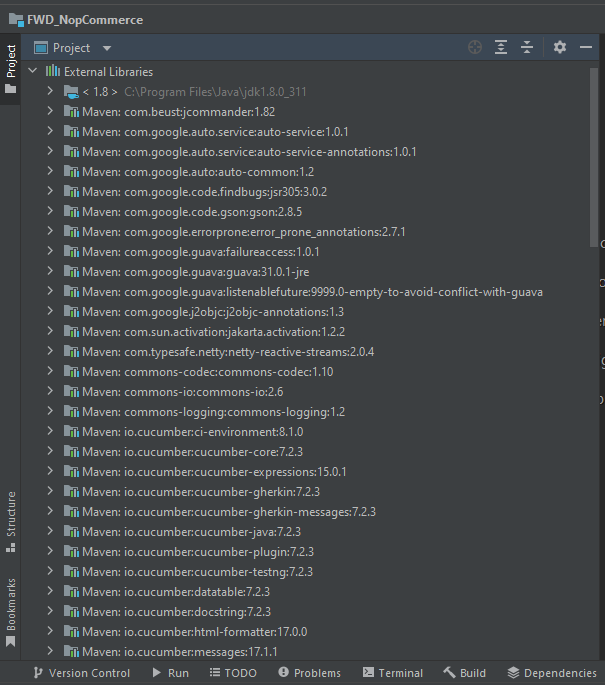This screenshot has height=685, width=605.
Task: Open the Project panel gear options
Action: click(x=560, y=47)
